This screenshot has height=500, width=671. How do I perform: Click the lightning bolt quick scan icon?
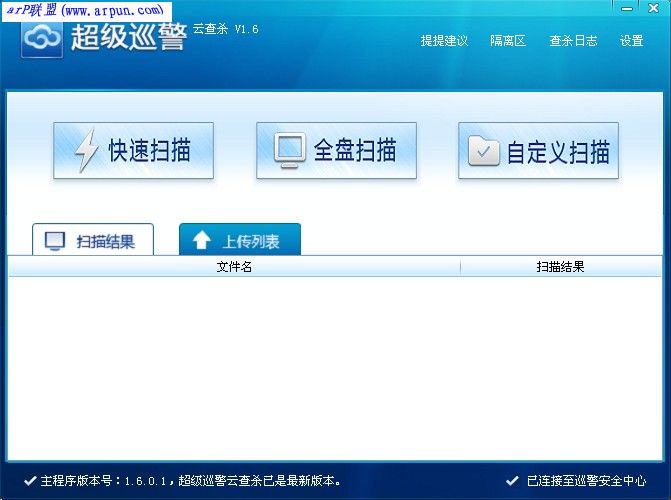[87, 151]
